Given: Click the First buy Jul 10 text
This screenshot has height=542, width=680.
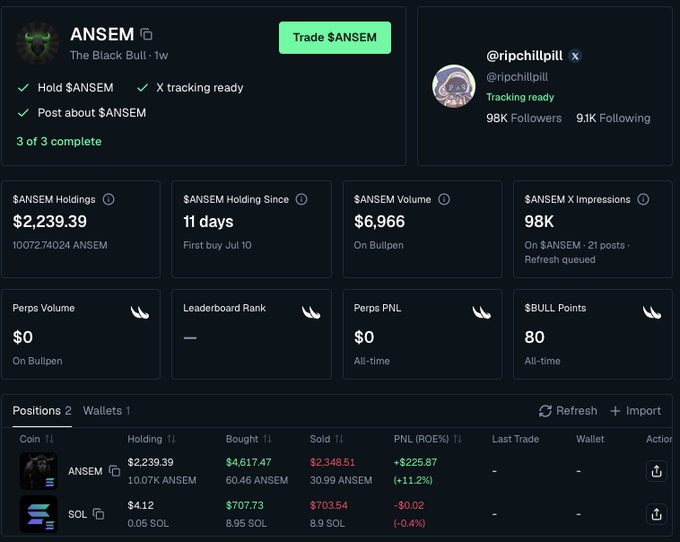Looking at the screenshot, I should coord(217,245).
